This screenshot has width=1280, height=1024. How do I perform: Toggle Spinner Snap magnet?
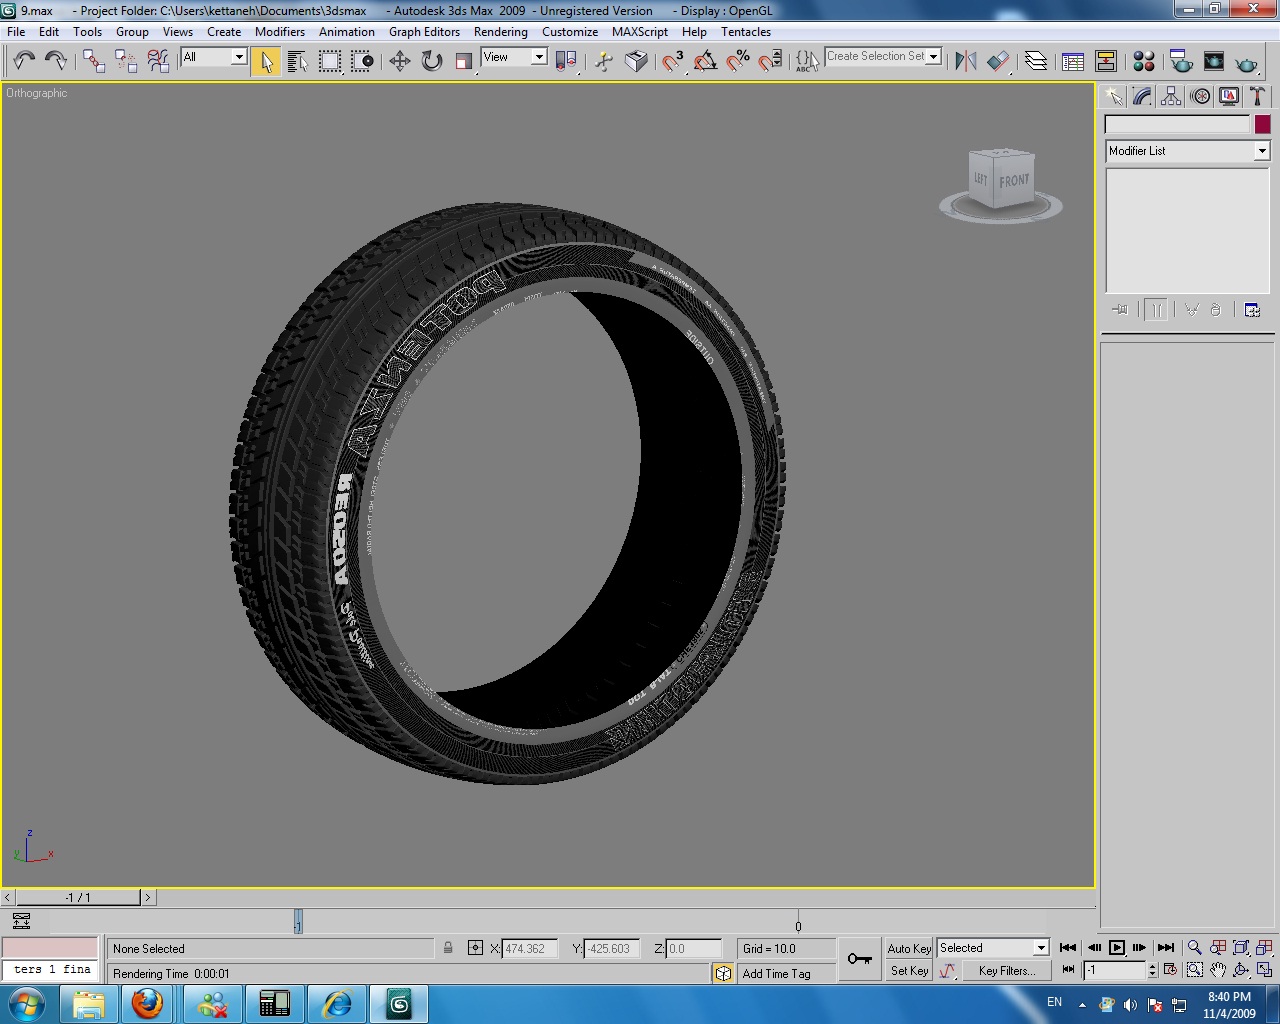(x=770, y=61)
